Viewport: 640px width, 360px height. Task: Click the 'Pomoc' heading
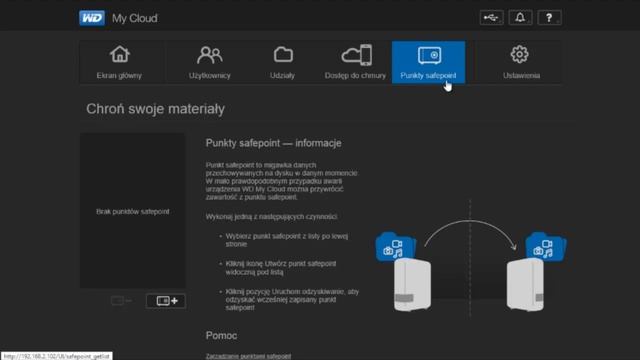tap(221, 336)
